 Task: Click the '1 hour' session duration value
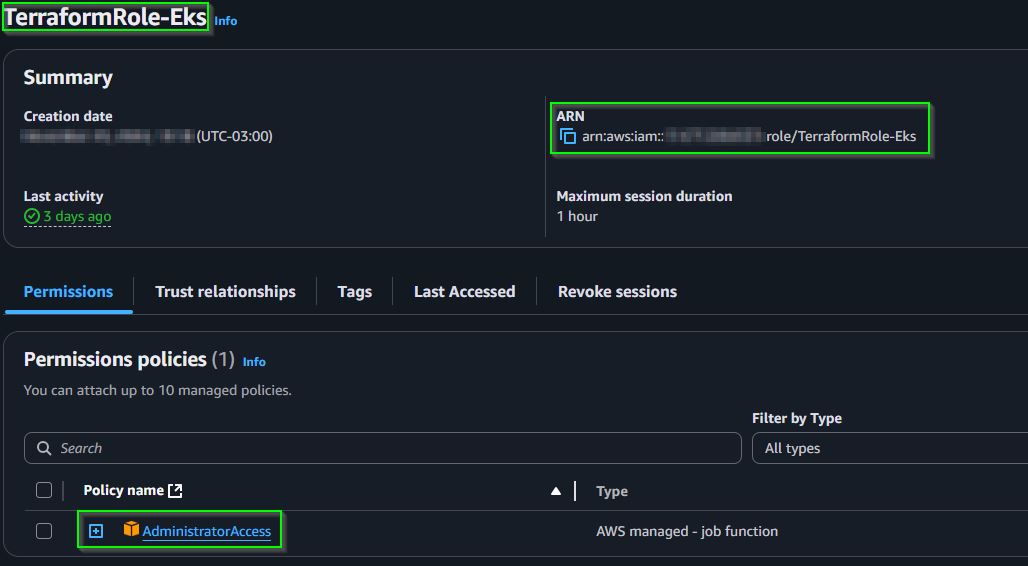pyautogui.click(x=577, y=216)
